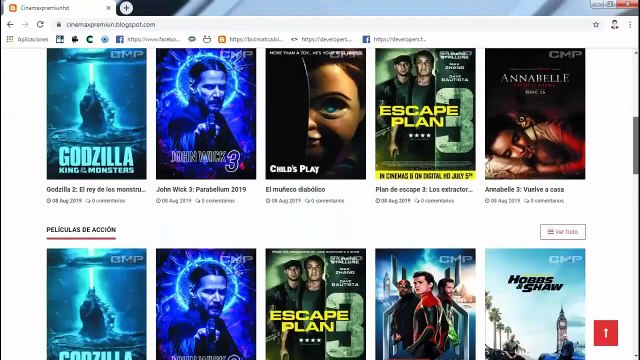The height and width of the screenshot is (360, 640).
Task: Open the Escape Plan 3 poster in Películas de Acción
Action: pos(316,304)
